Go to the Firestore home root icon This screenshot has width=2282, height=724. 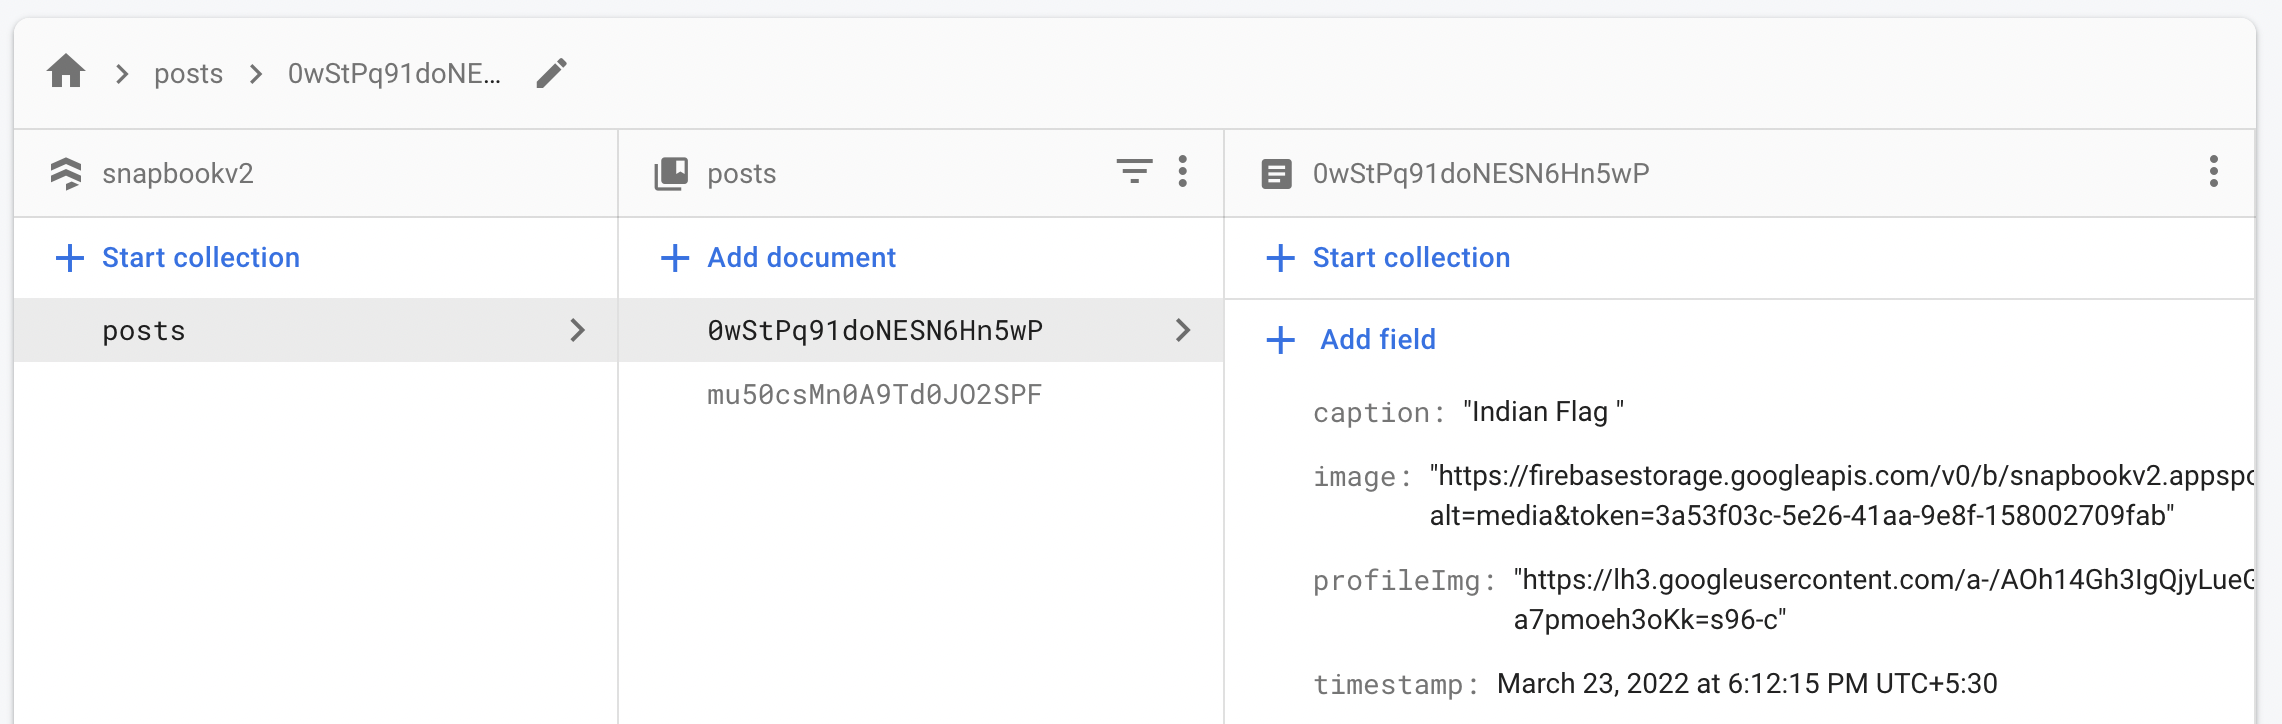(x=66, y=72)
